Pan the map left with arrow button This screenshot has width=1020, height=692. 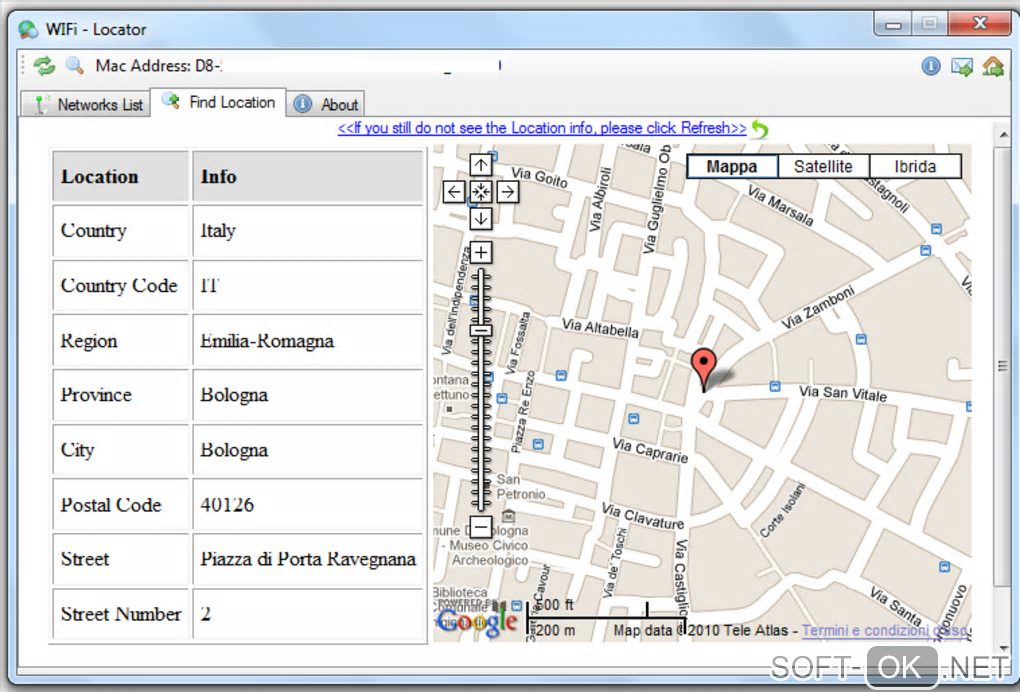click(454, 191)
